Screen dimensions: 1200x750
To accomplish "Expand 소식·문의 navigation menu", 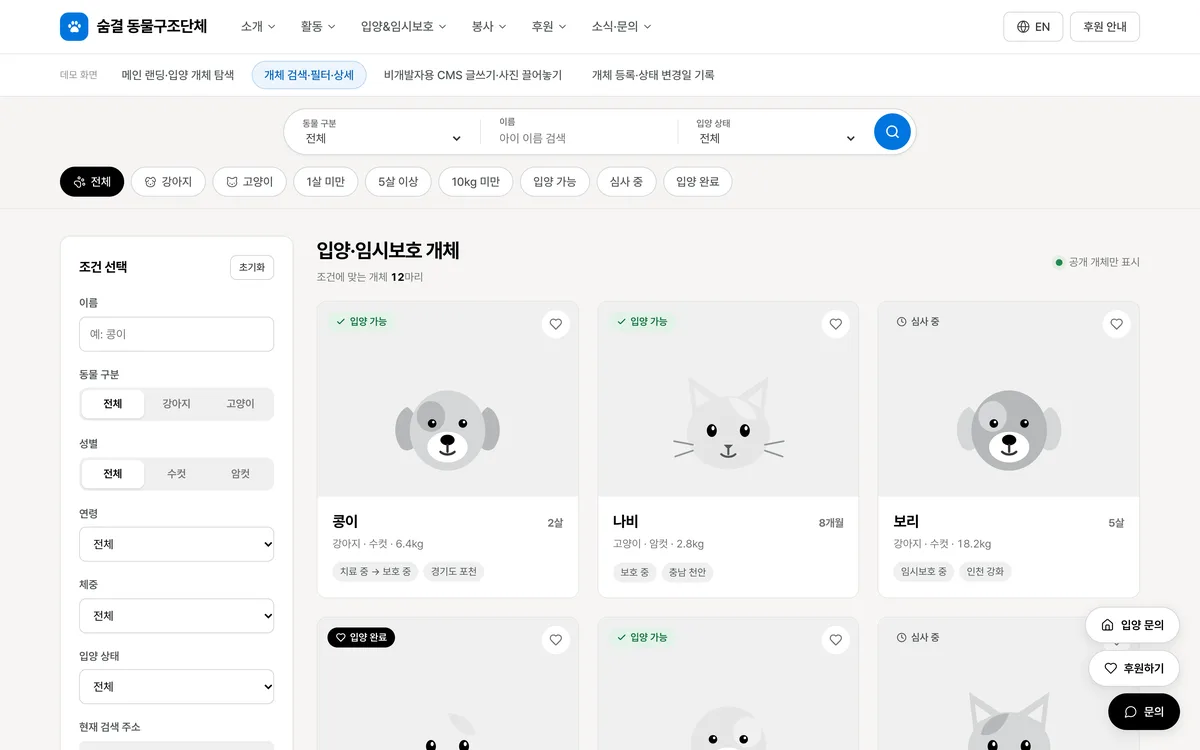I will (x=621, y=27).
